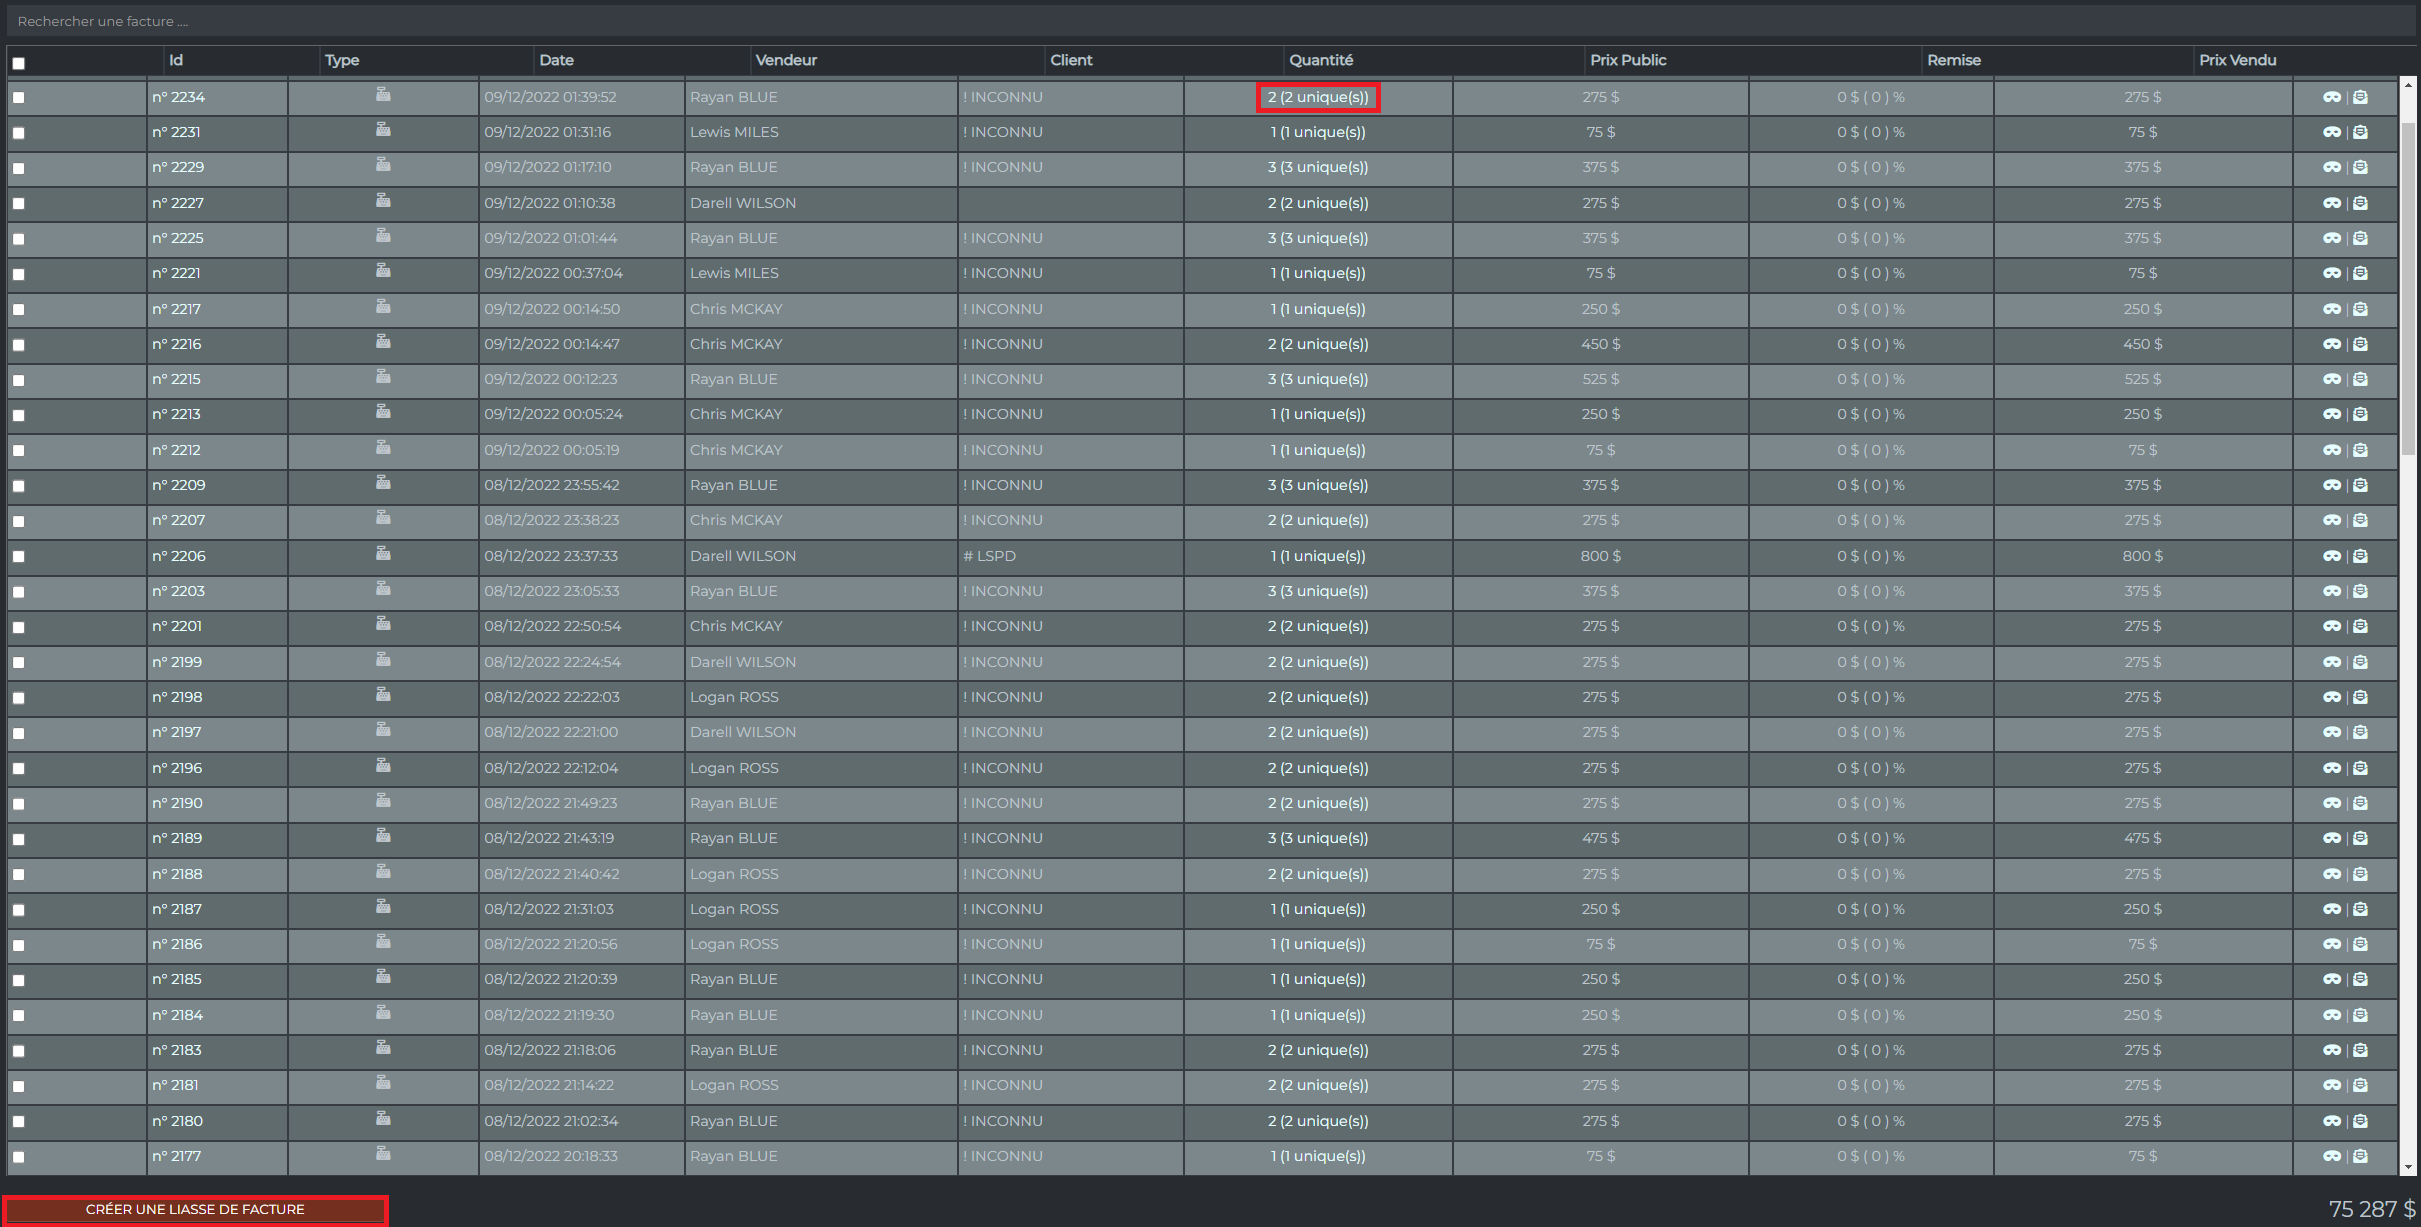The height and width of the screenshot is (1227, 2421).
Task: Click the envelope icon for invoice n° 2215
Action: (x=2360, y=379)
